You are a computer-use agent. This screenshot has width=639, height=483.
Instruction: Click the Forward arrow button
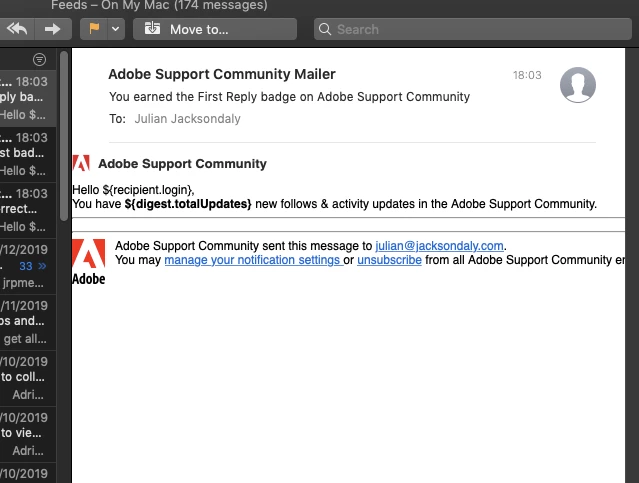click(53, 29)
